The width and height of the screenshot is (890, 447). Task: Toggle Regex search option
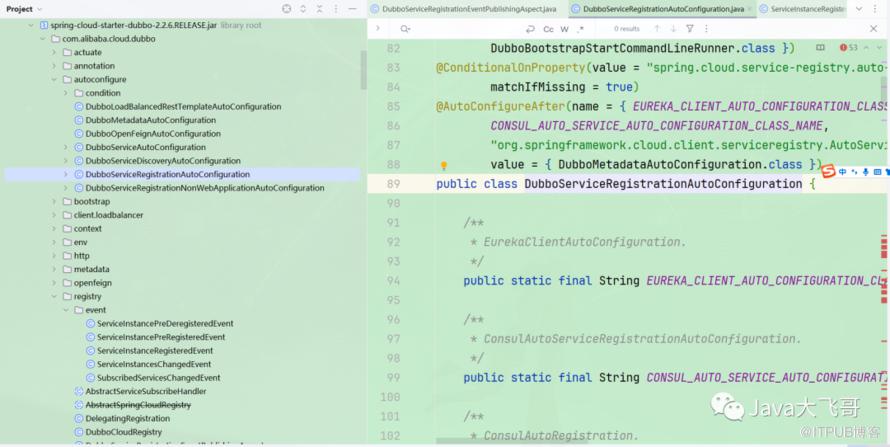(x=581, y=29)
